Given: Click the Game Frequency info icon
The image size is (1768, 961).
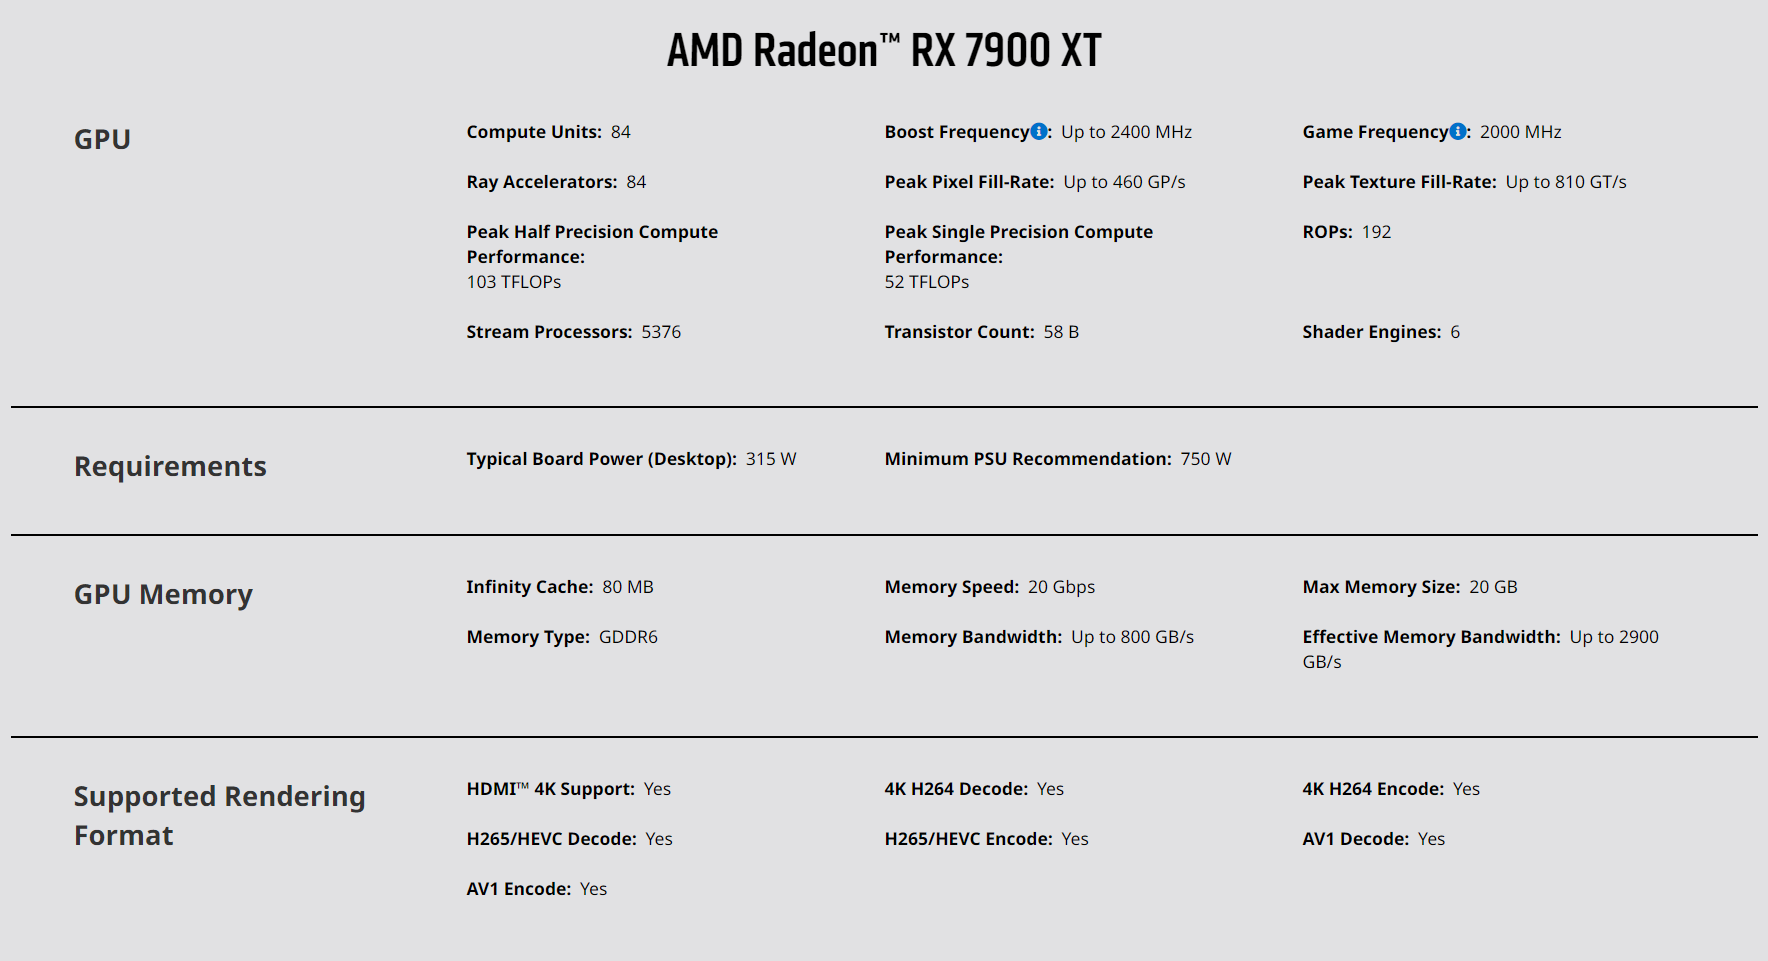Looking at the screenshot, I should point(1458,131).
